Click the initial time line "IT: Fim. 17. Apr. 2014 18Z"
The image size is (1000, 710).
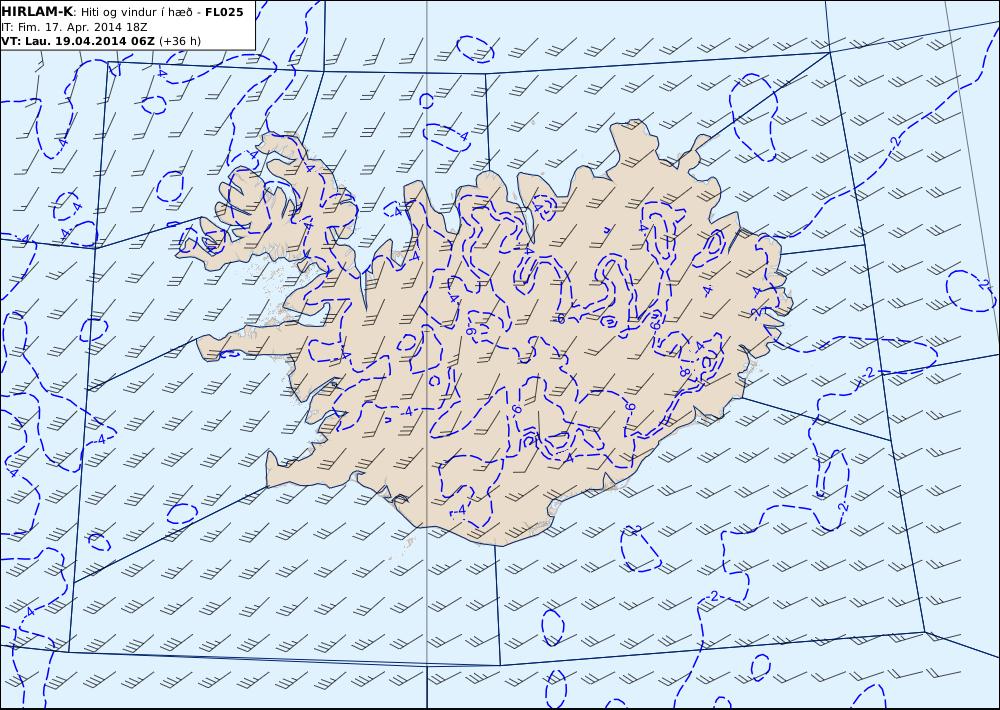(74, 27)
